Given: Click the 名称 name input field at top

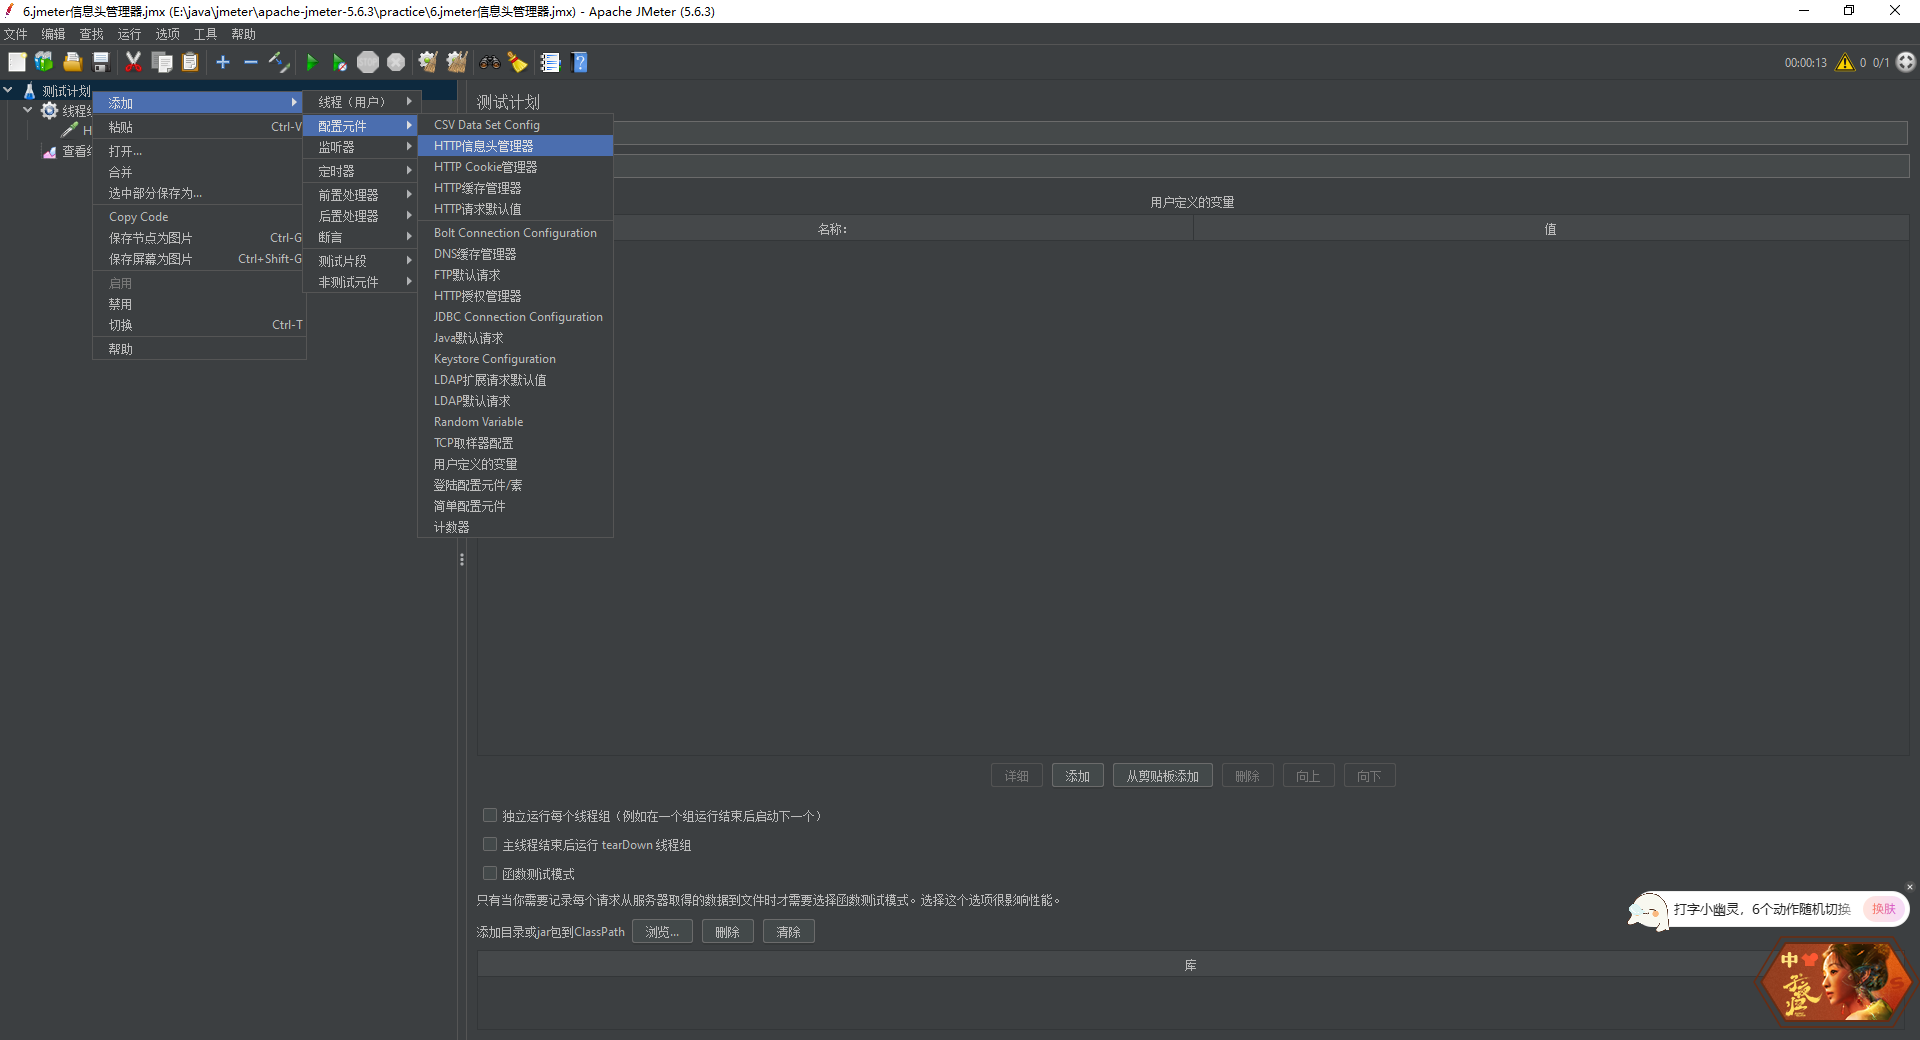Looking at the screenshot, I should pyautogui.click(x=1260, y=133).
